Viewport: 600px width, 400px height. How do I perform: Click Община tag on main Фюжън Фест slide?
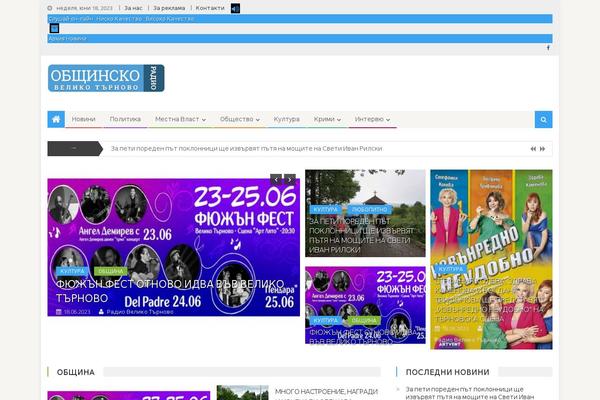(111, 271)
